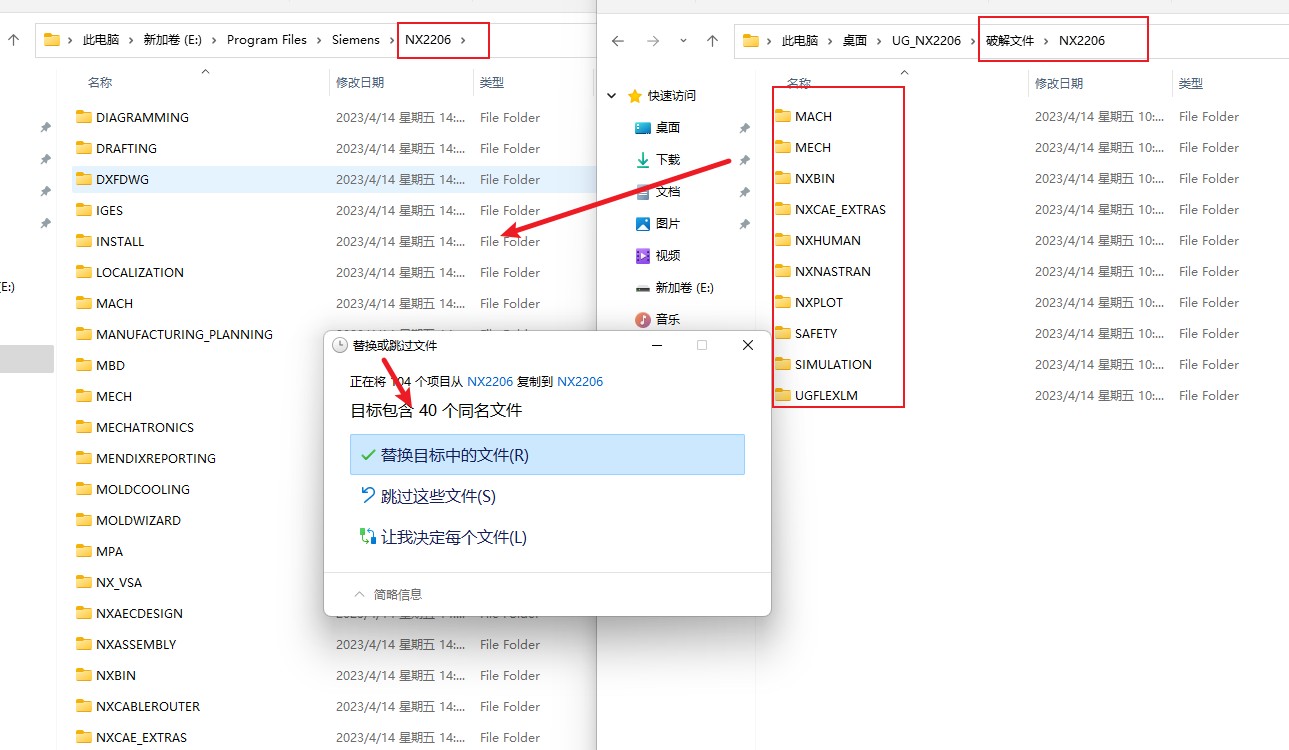1289x750 pixels.
Task: Click the back arrow in right window
Action: (x=618, y=41)
